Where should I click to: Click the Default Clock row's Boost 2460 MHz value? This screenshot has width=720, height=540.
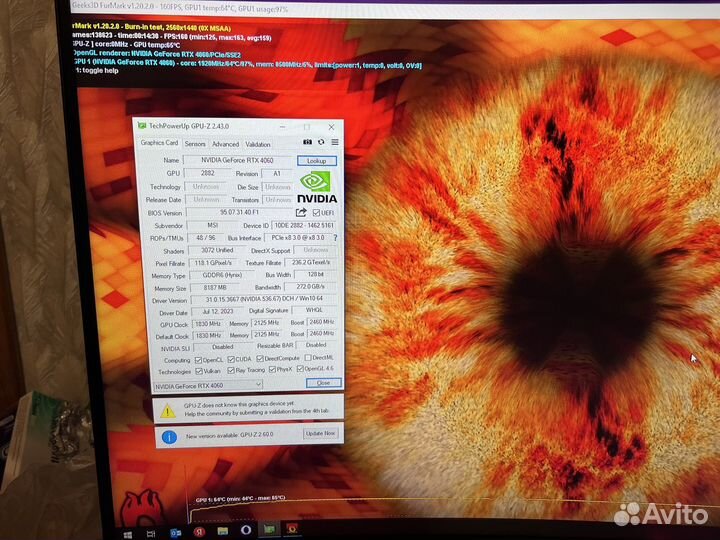tap(321, 333)
